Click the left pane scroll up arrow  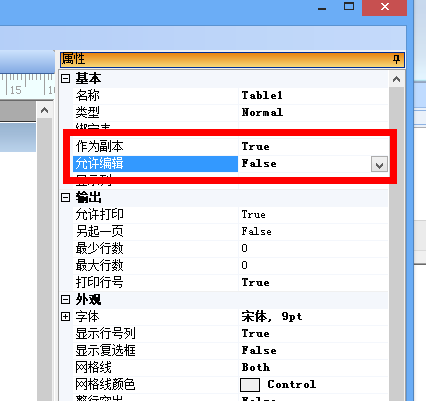pos(44,110)
